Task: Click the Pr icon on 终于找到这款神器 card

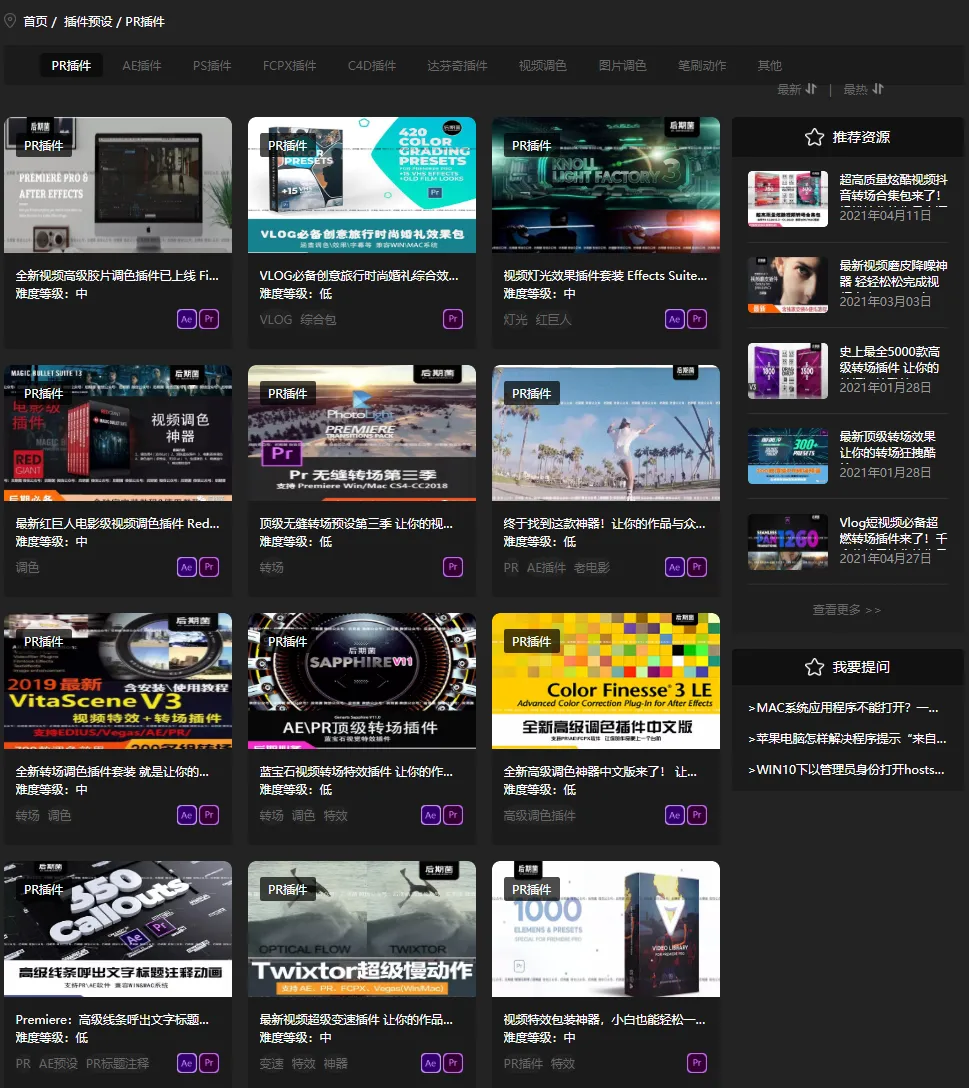Action: [x=697, y=567]
